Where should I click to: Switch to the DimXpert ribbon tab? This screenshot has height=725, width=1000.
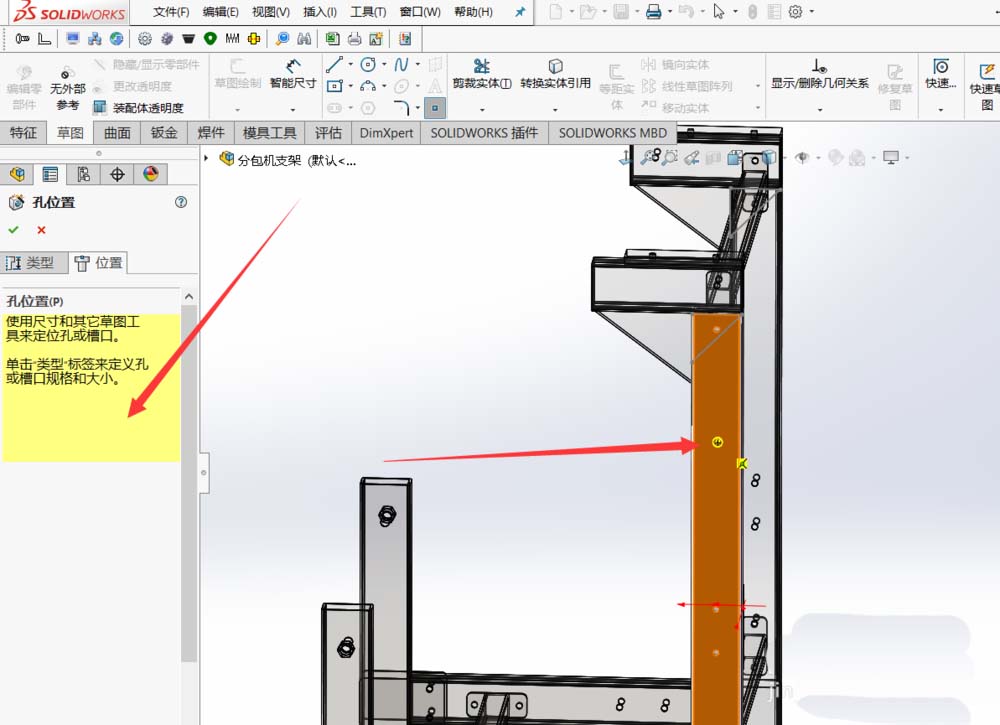(x=386, y=133)
